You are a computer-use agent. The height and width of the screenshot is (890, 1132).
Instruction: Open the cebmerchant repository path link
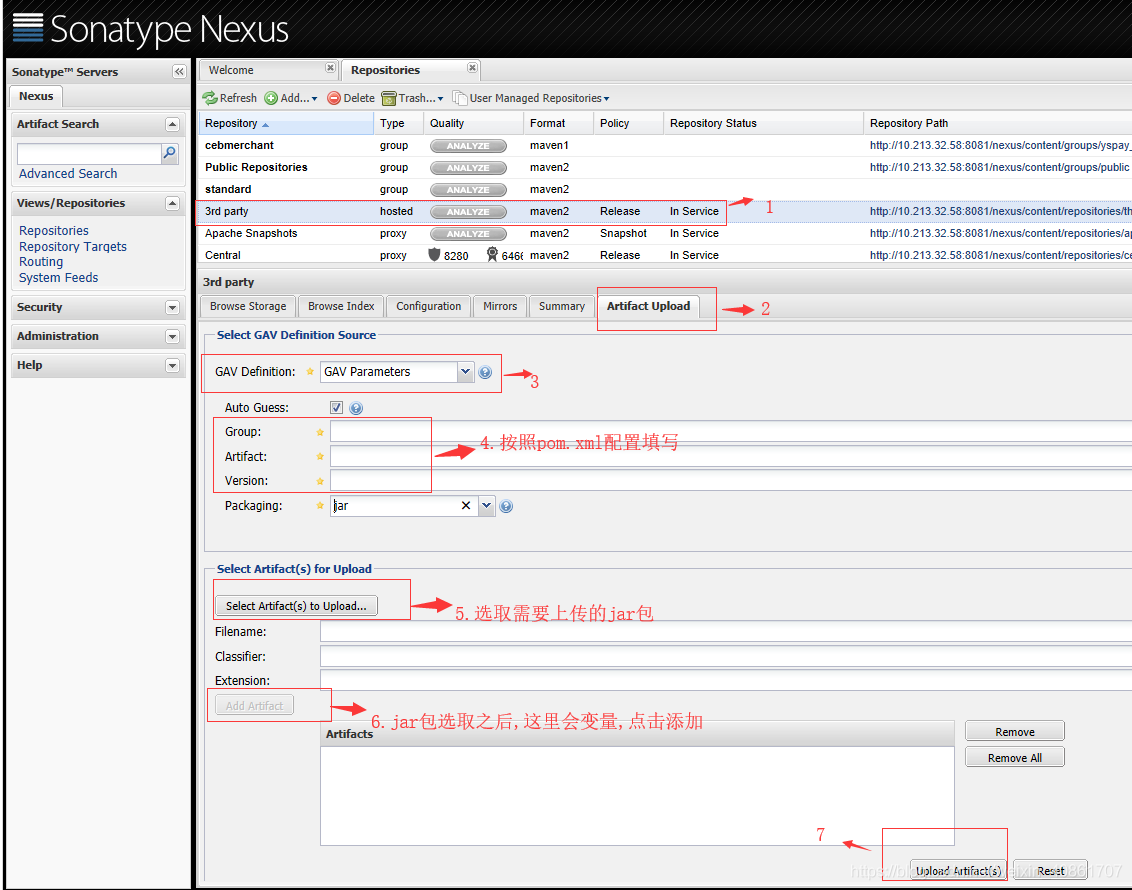(1000, 145)
